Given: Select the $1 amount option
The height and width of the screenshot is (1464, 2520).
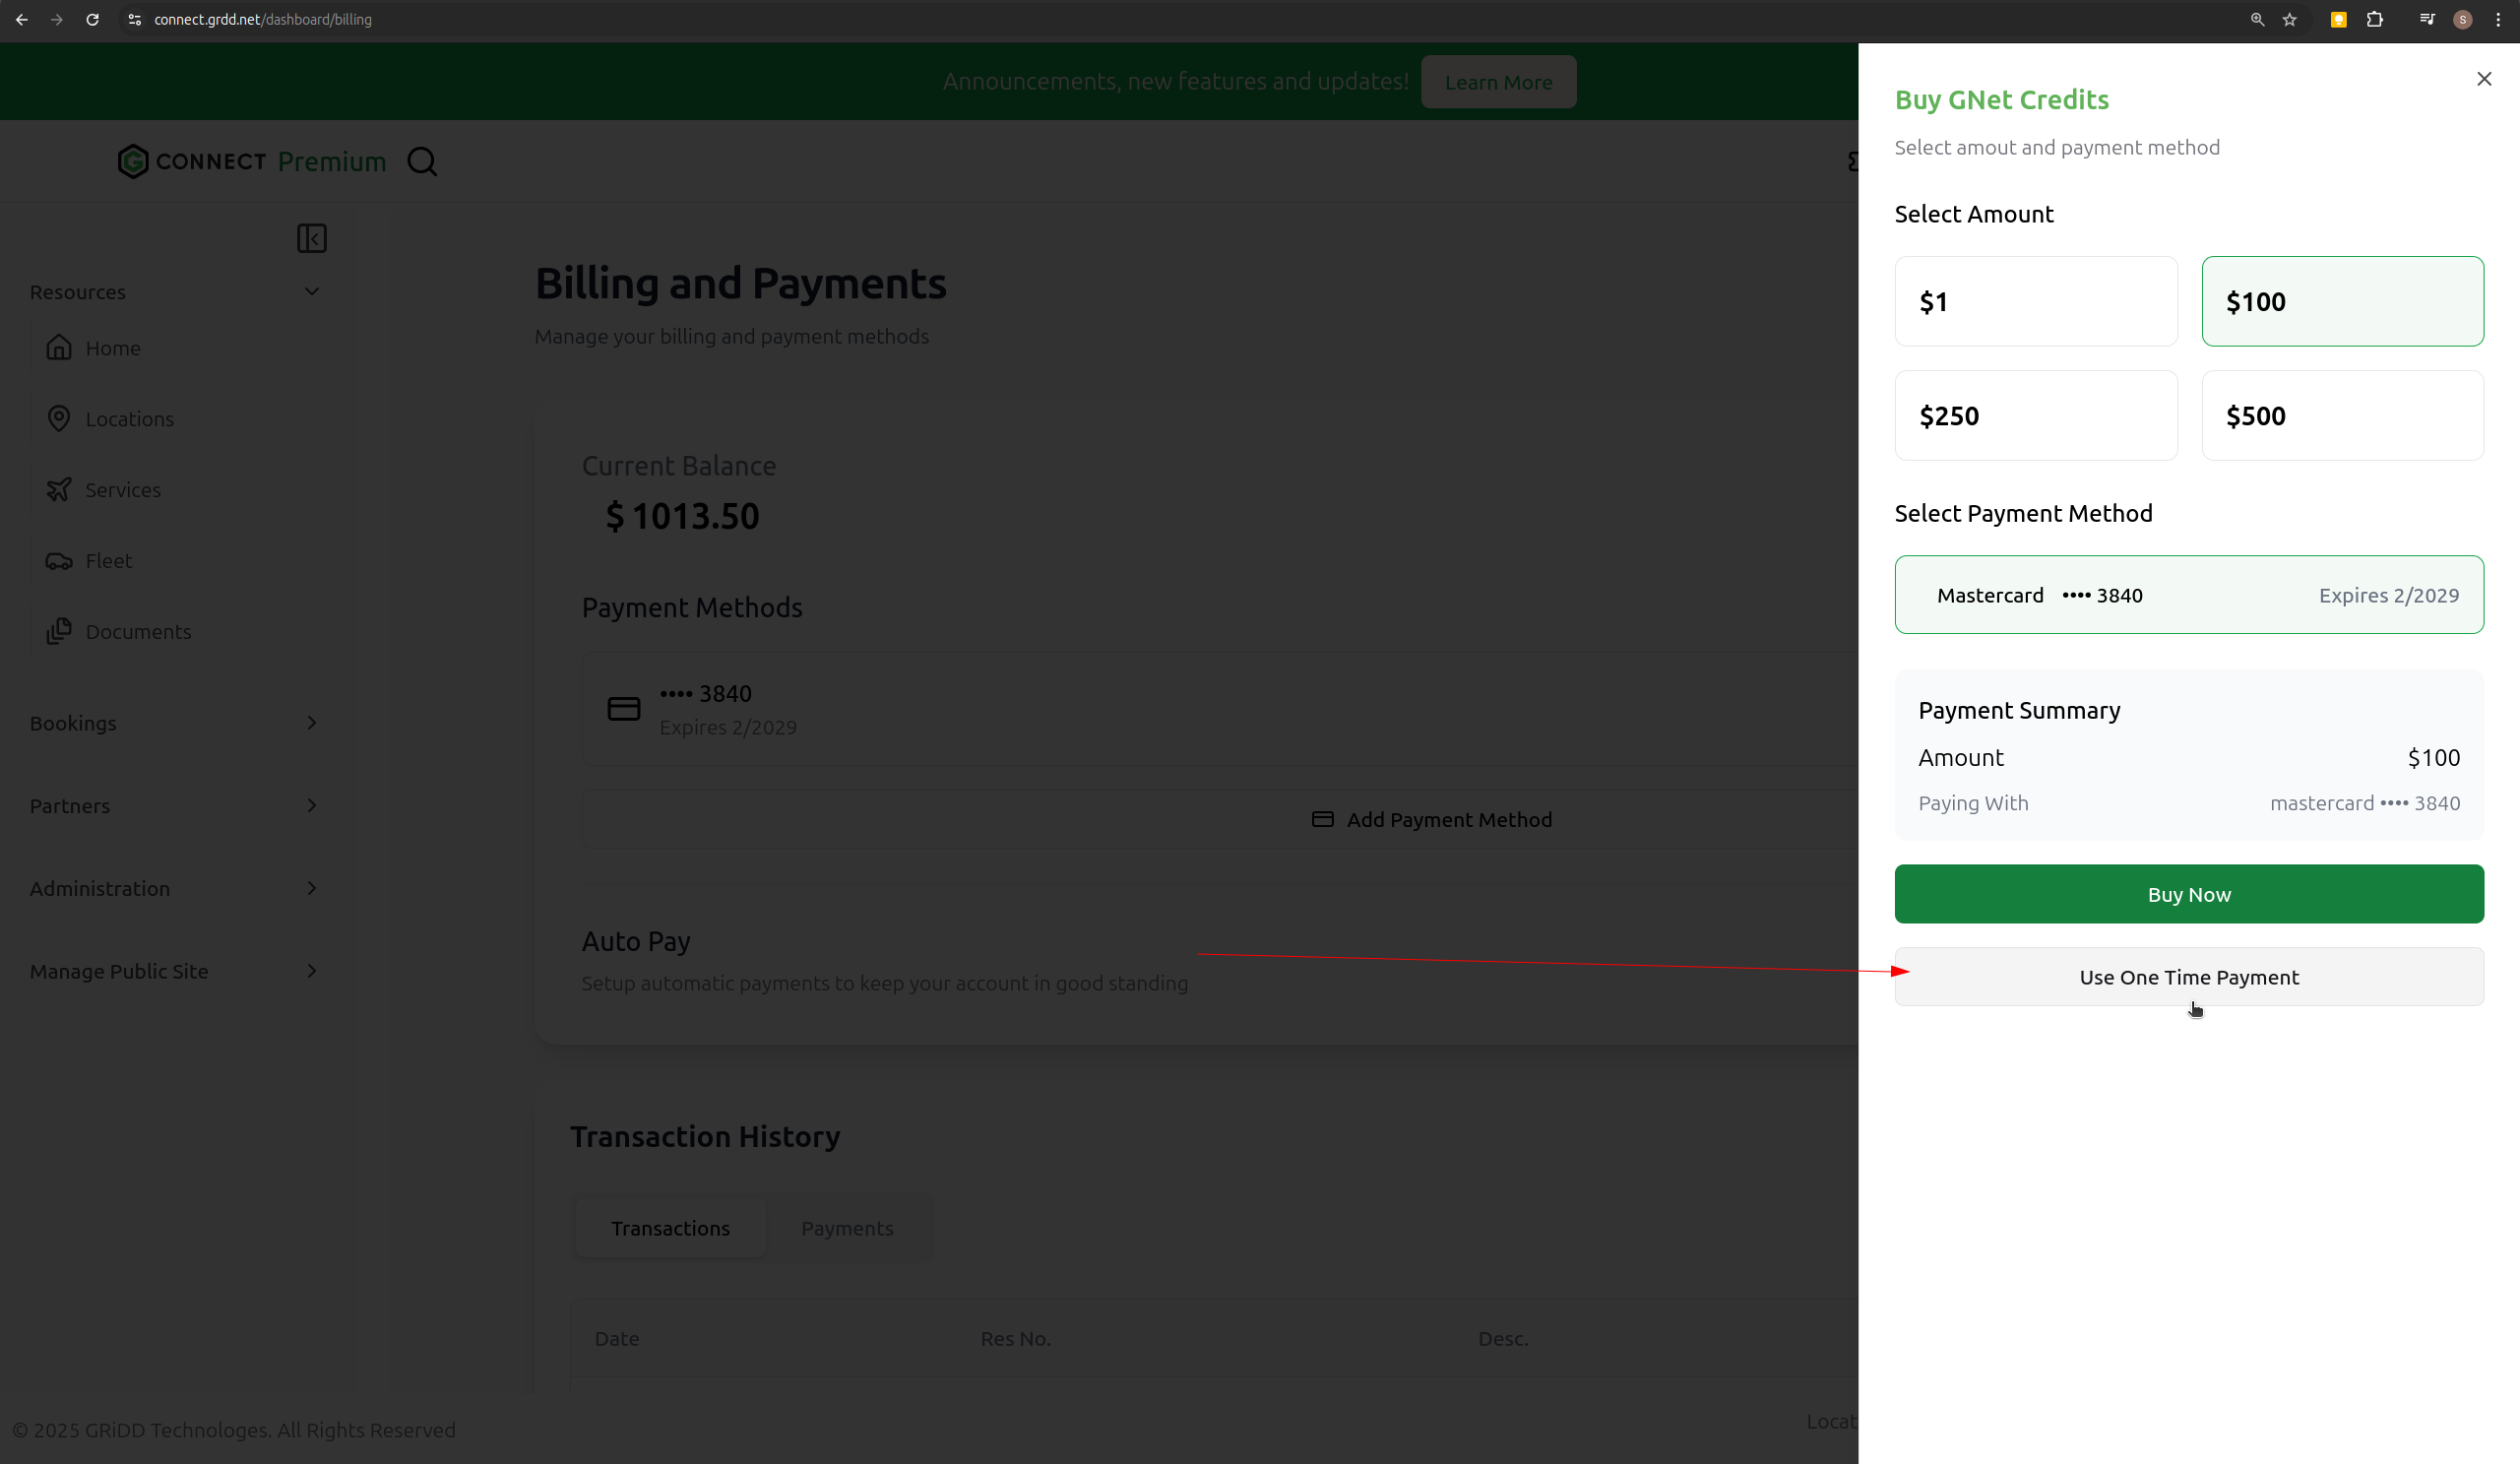Looking at the screenshot, I should click(x=2035, y=301).
